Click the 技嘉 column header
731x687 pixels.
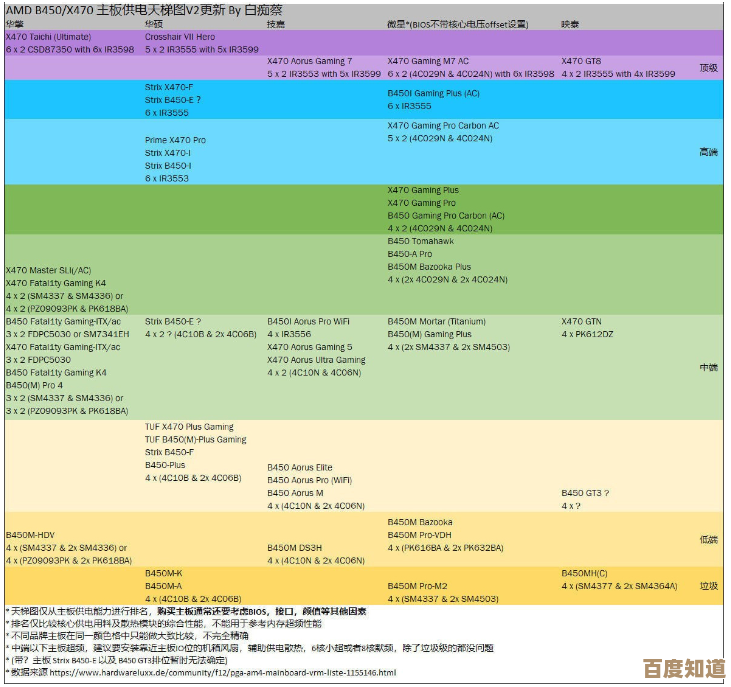tap(275, 23)
